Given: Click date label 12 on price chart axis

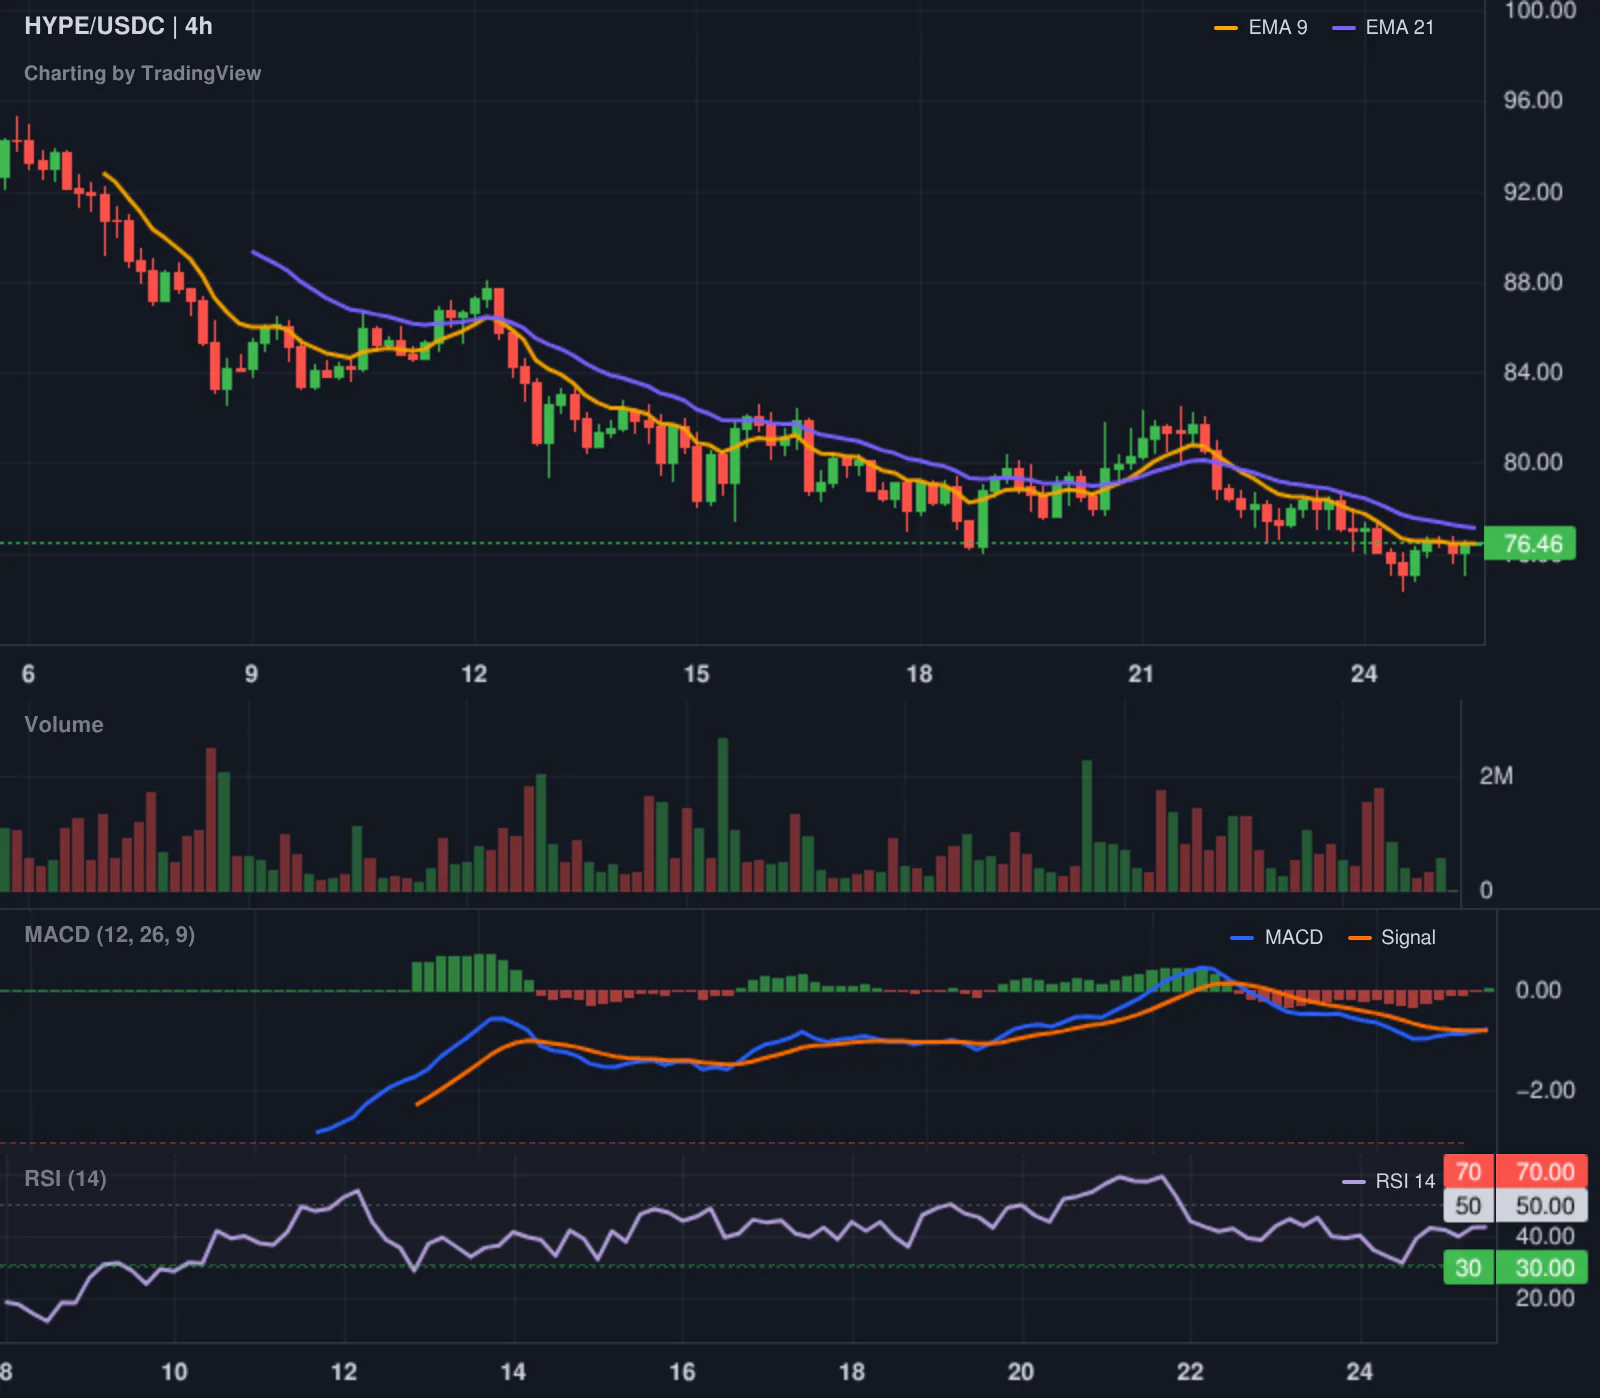Looking at the screenshot, I should [474, 674].
